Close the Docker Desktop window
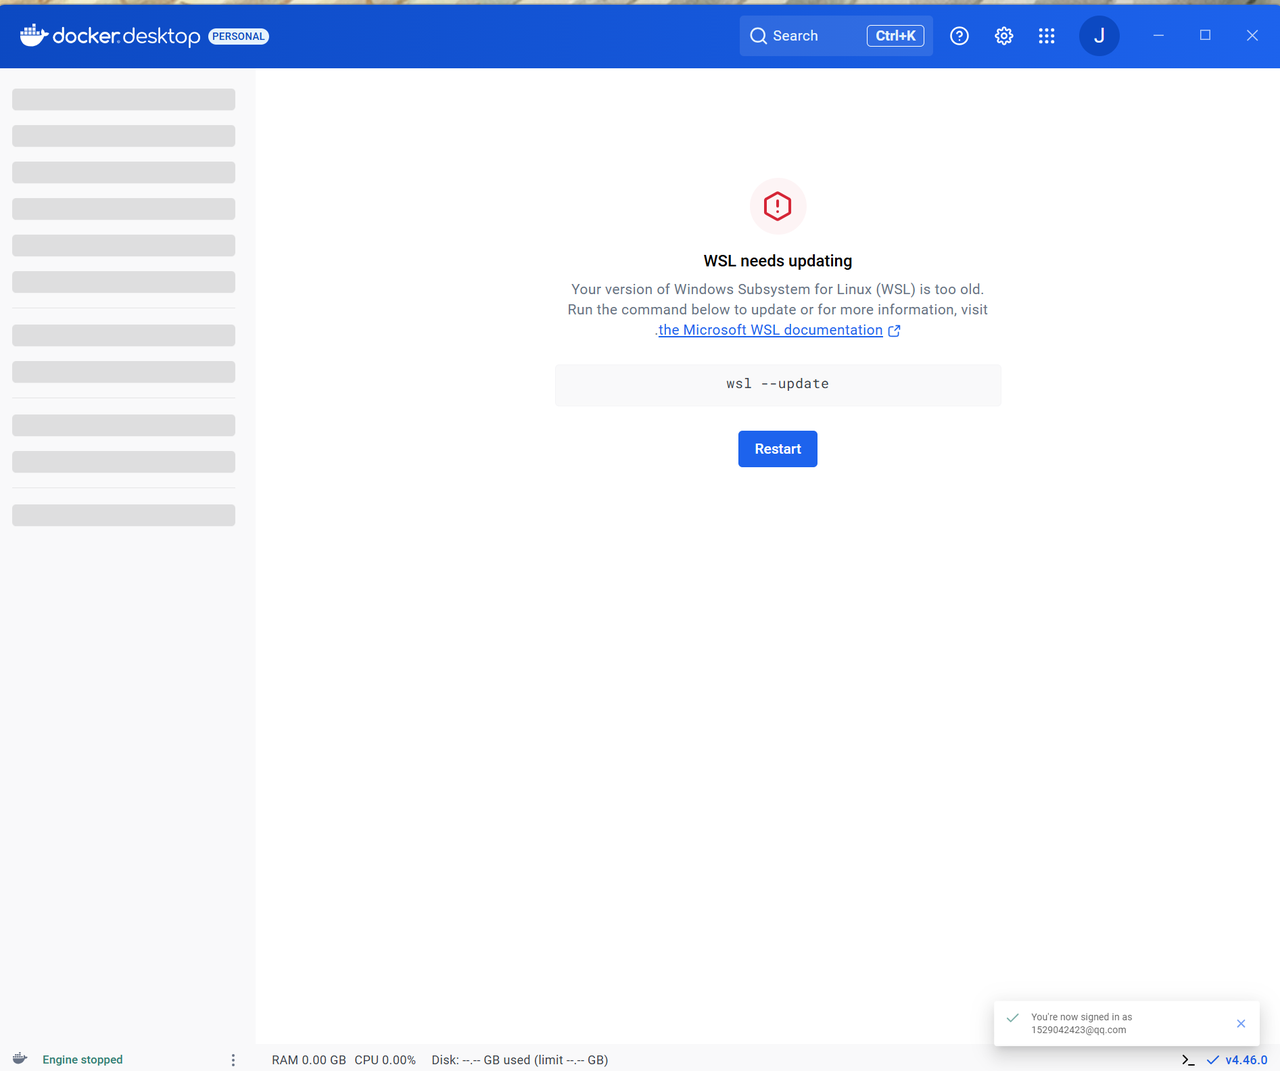The image size is (1280, 1071). click(1252, 35)
